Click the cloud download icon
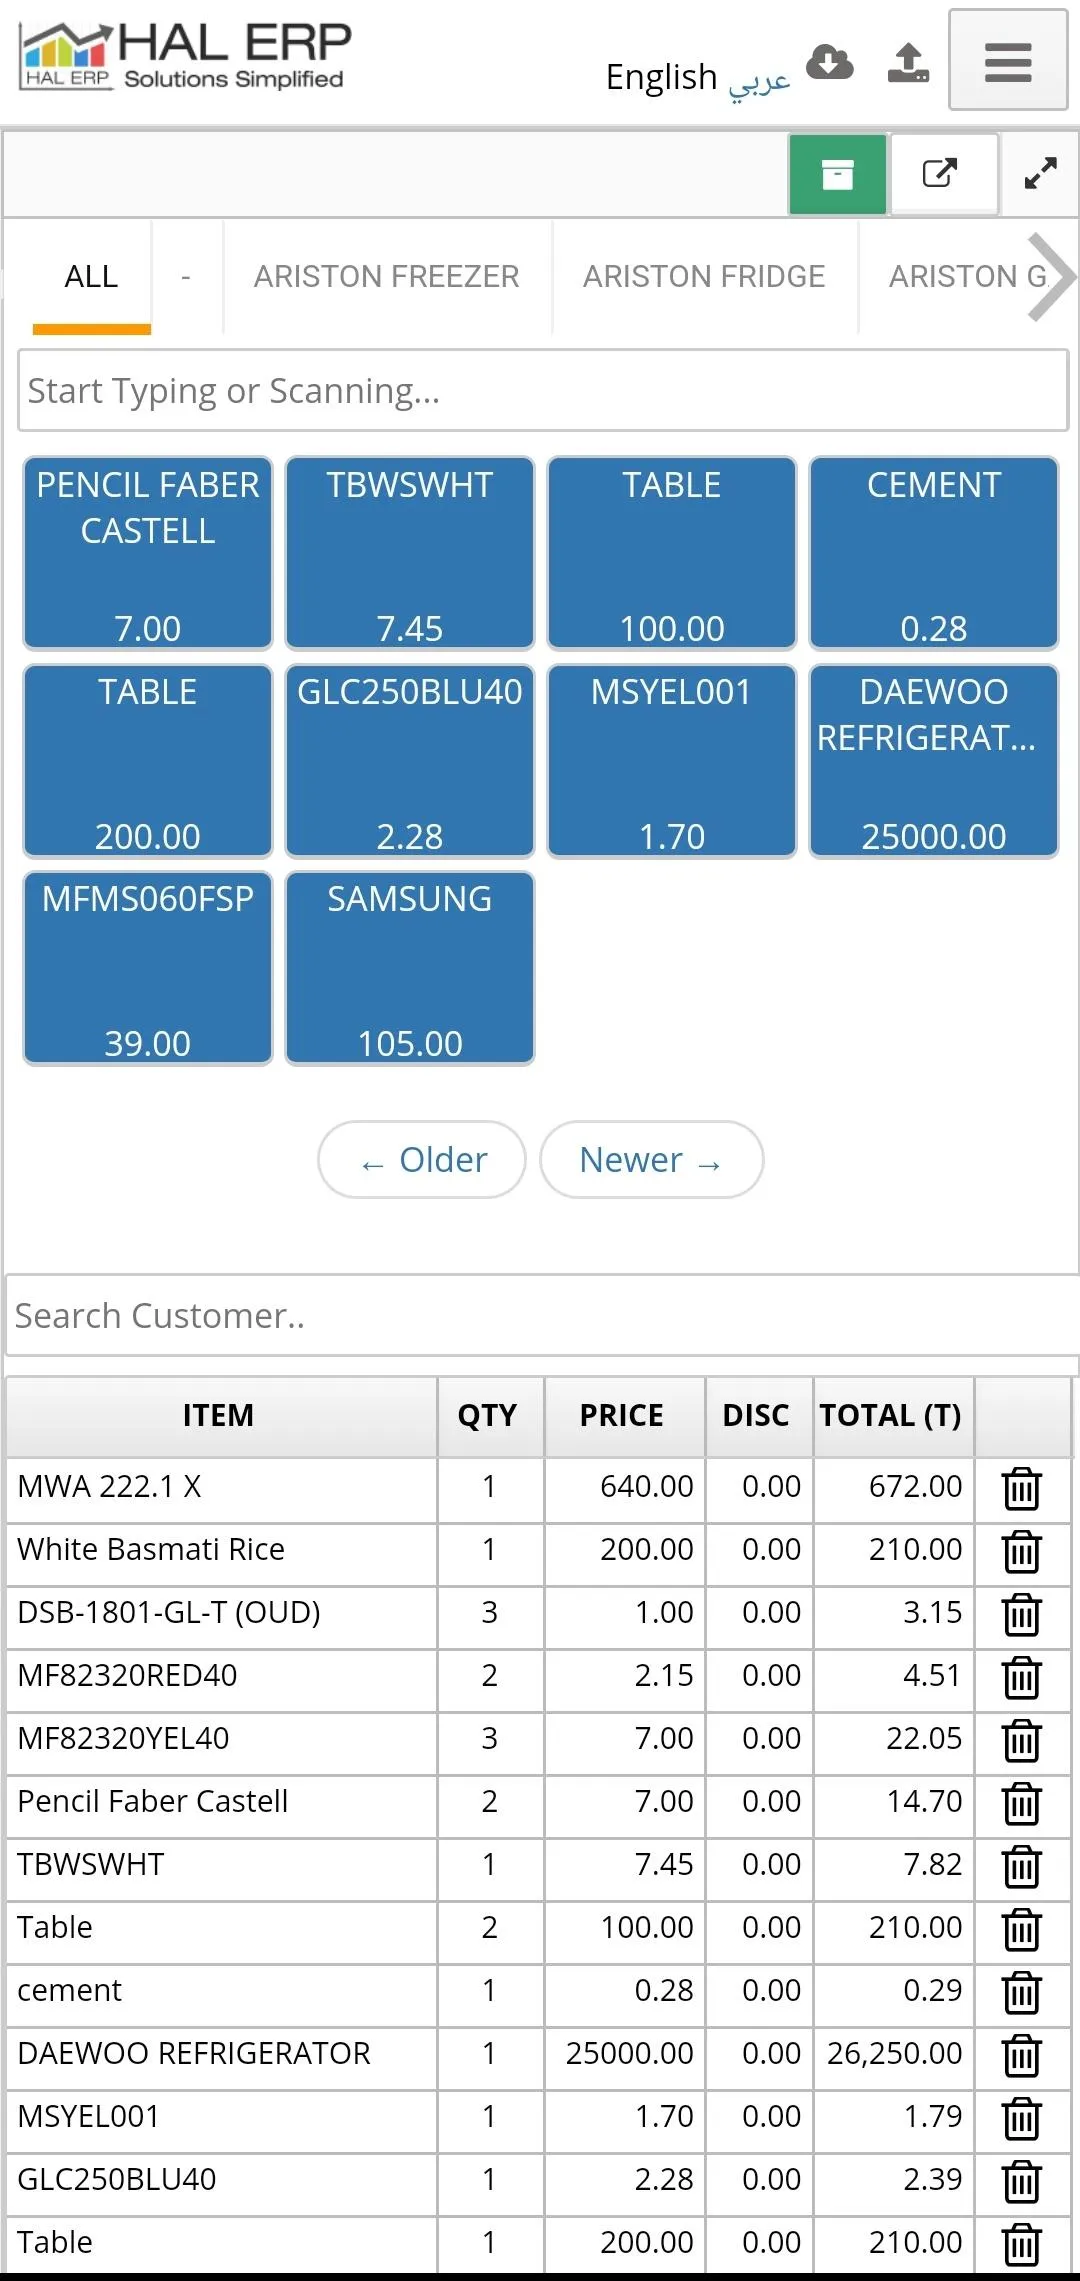This screenshot has width=1080, height=2281. (830, 62)
